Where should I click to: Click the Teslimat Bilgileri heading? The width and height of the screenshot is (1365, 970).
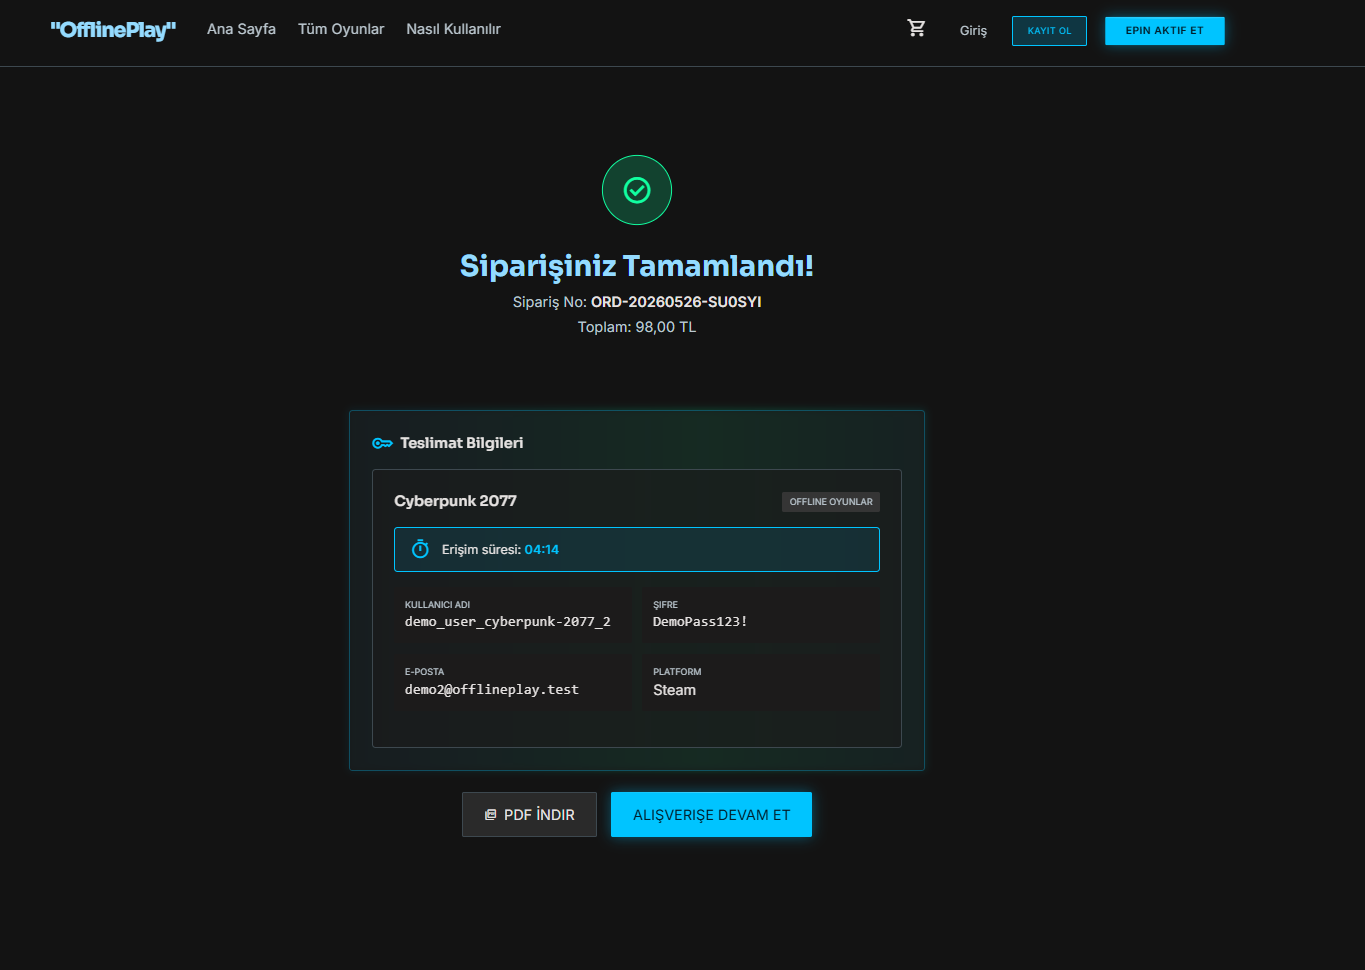coord(461,443)
